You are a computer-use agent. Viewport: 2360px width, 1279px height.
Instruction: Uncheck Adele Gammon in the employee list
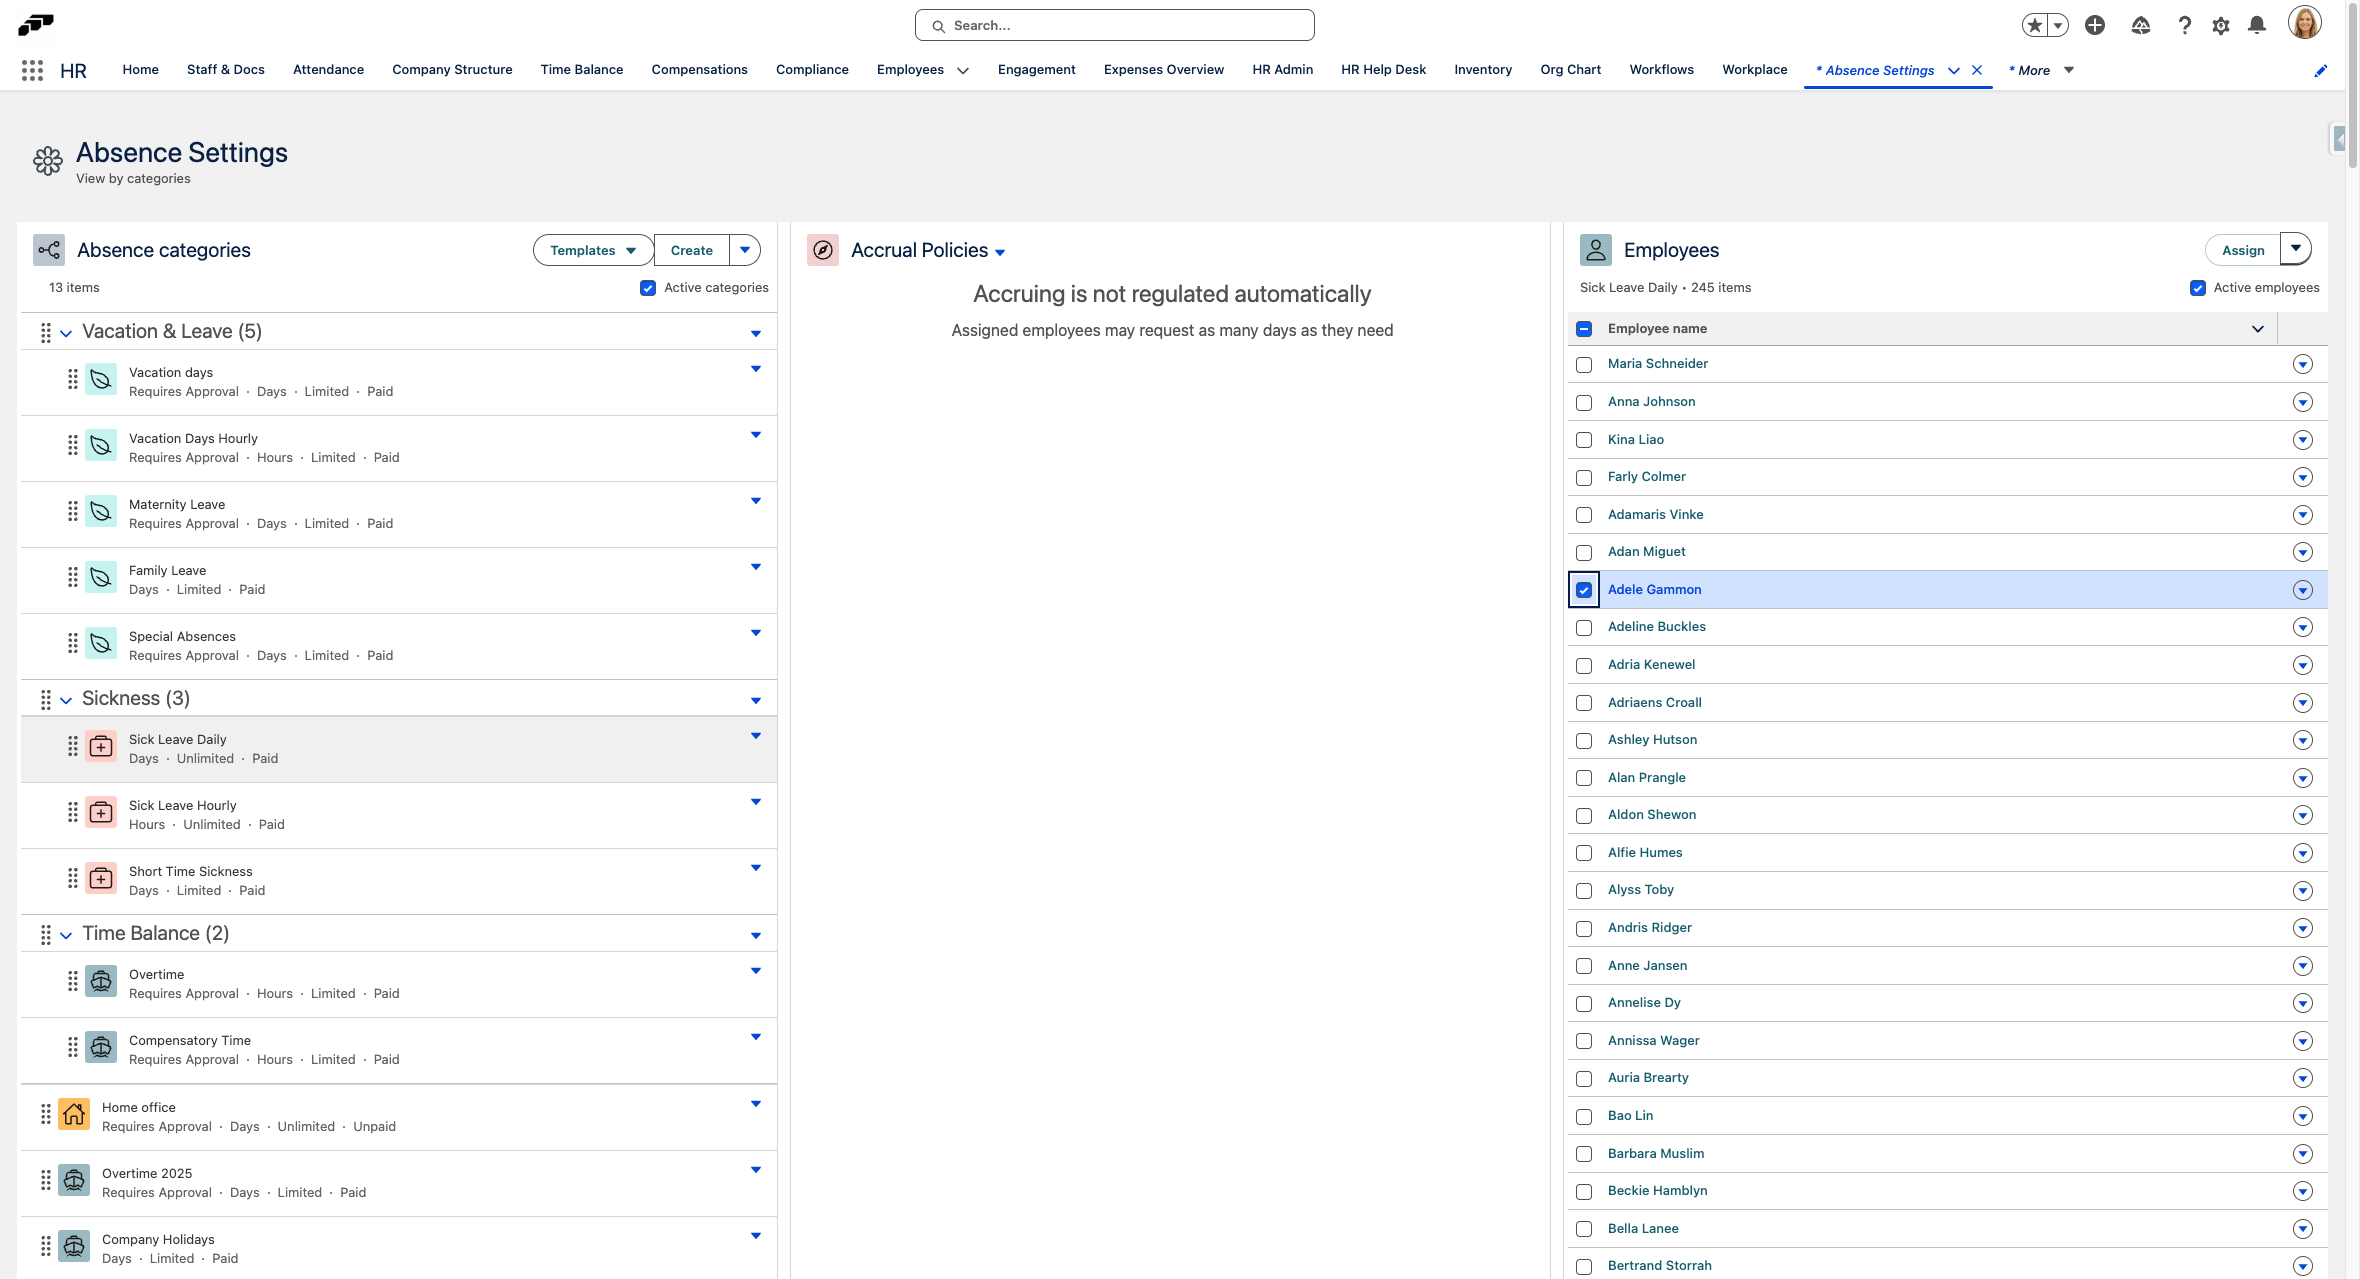point(1583,590)
